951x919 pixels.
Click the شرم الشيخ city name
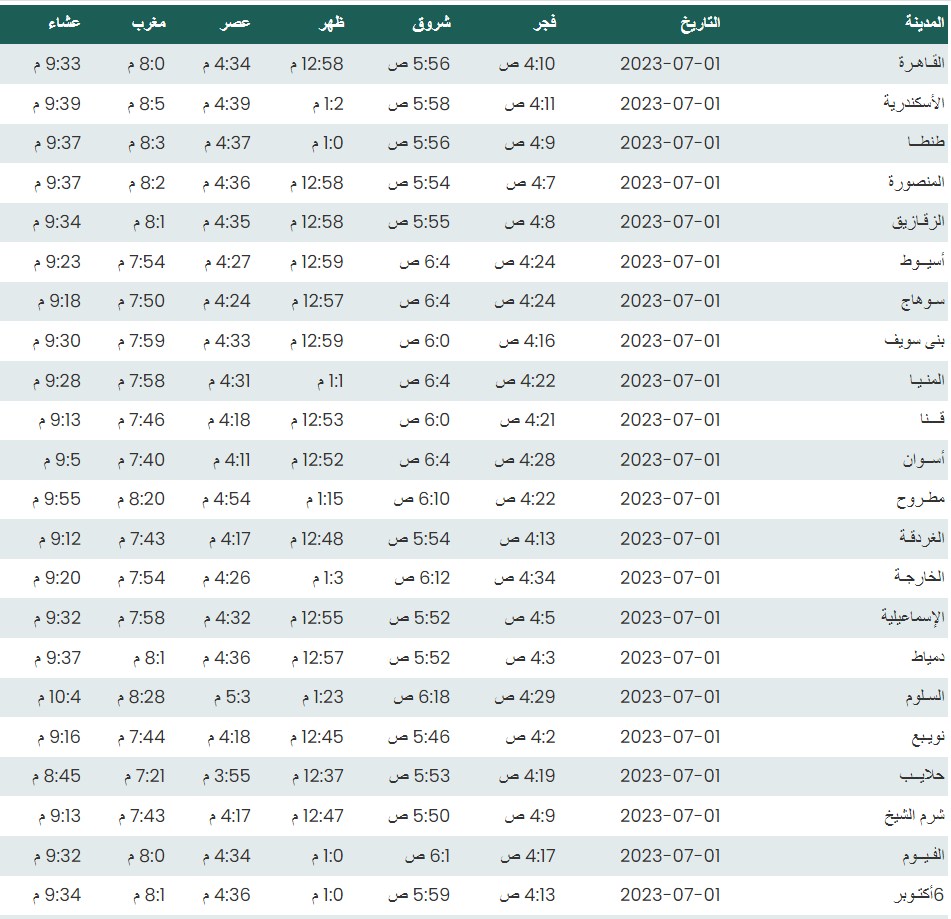(911, 816)
